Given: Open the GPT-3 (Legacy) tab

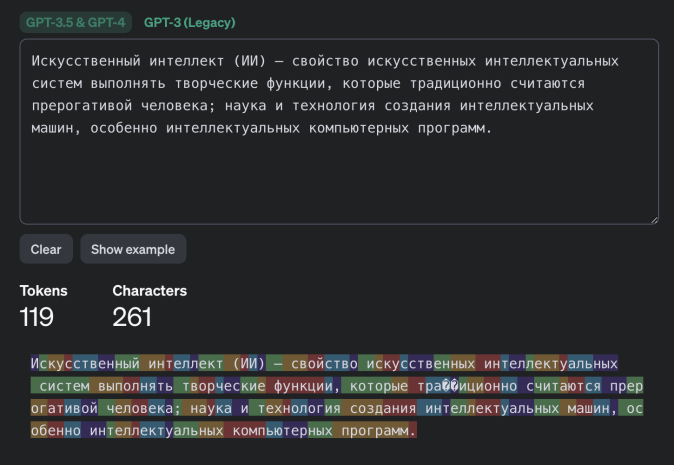Looking at the screenshot, I should (x=190, y=22).
